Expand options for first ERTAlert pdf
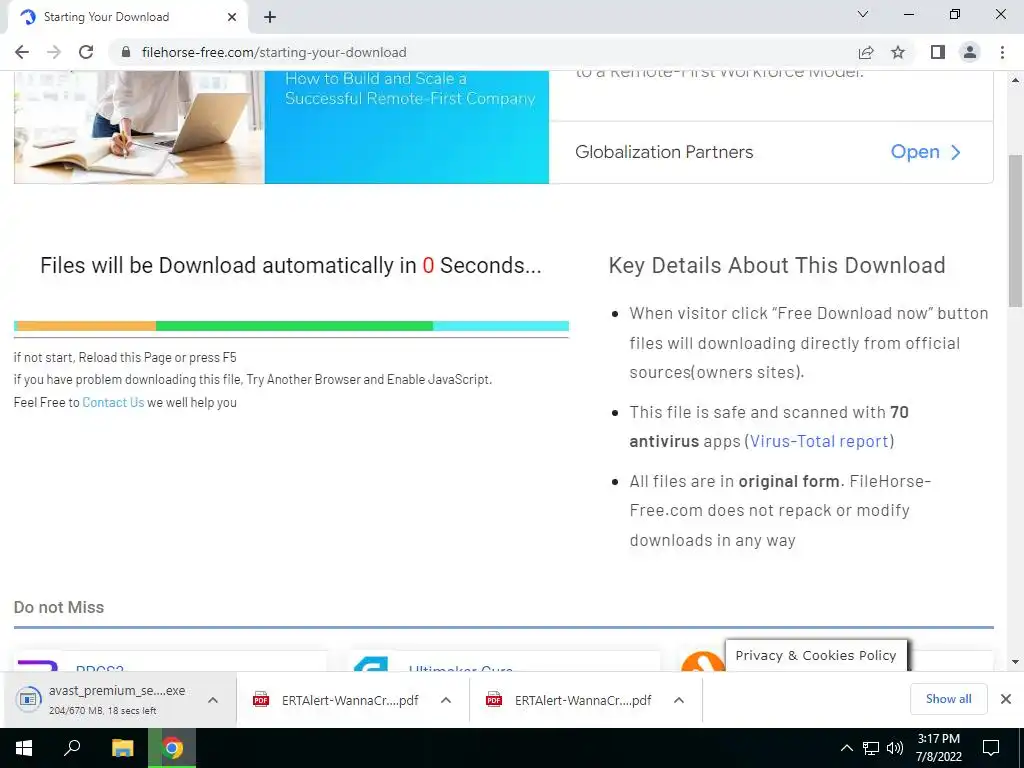This screenshot has height=768, width=1024. click(x=446, y=700)
